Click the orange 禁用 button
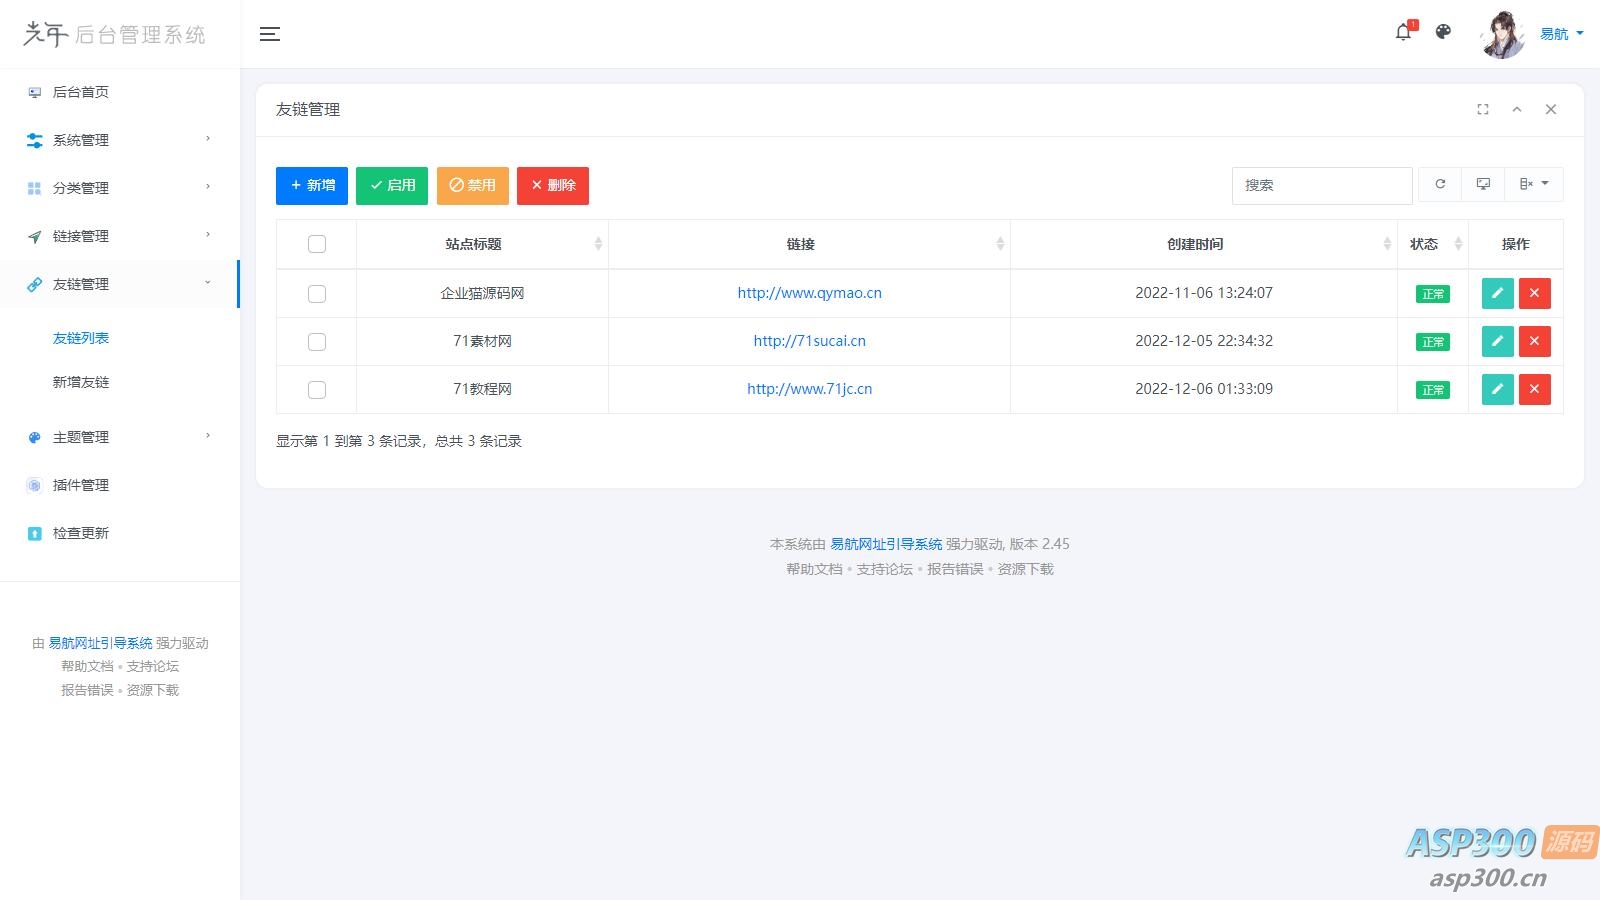 tap(473, 185)
